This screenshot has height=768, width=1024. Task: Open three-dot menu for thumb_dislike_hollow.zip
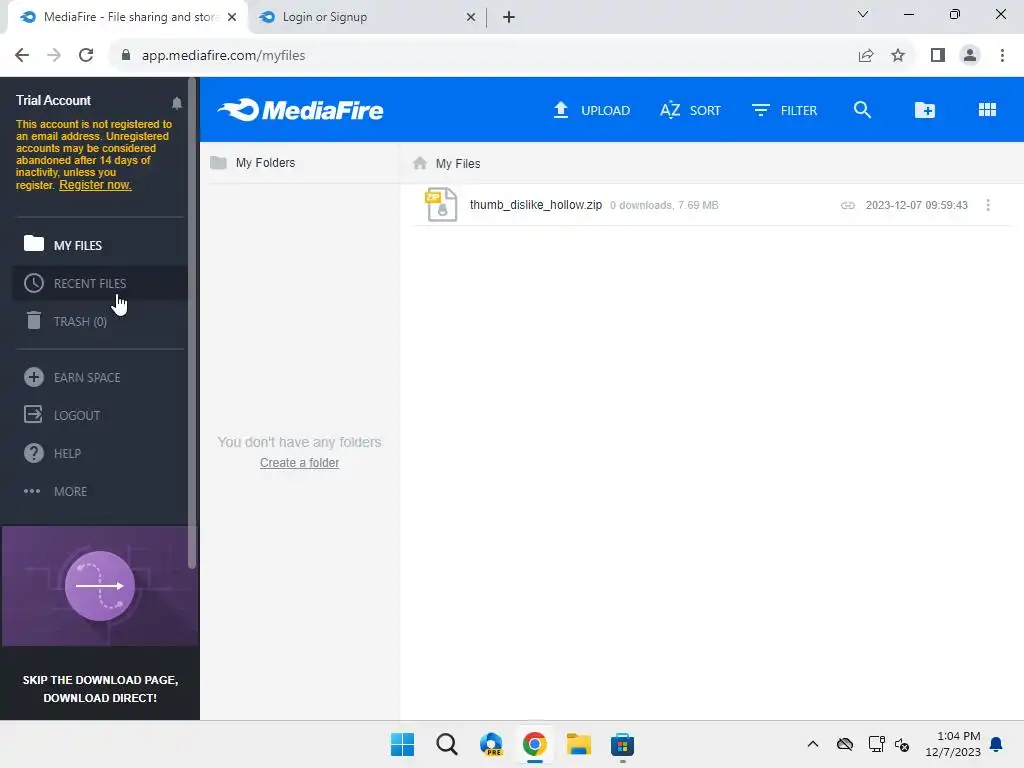click(x=987, y=205)
